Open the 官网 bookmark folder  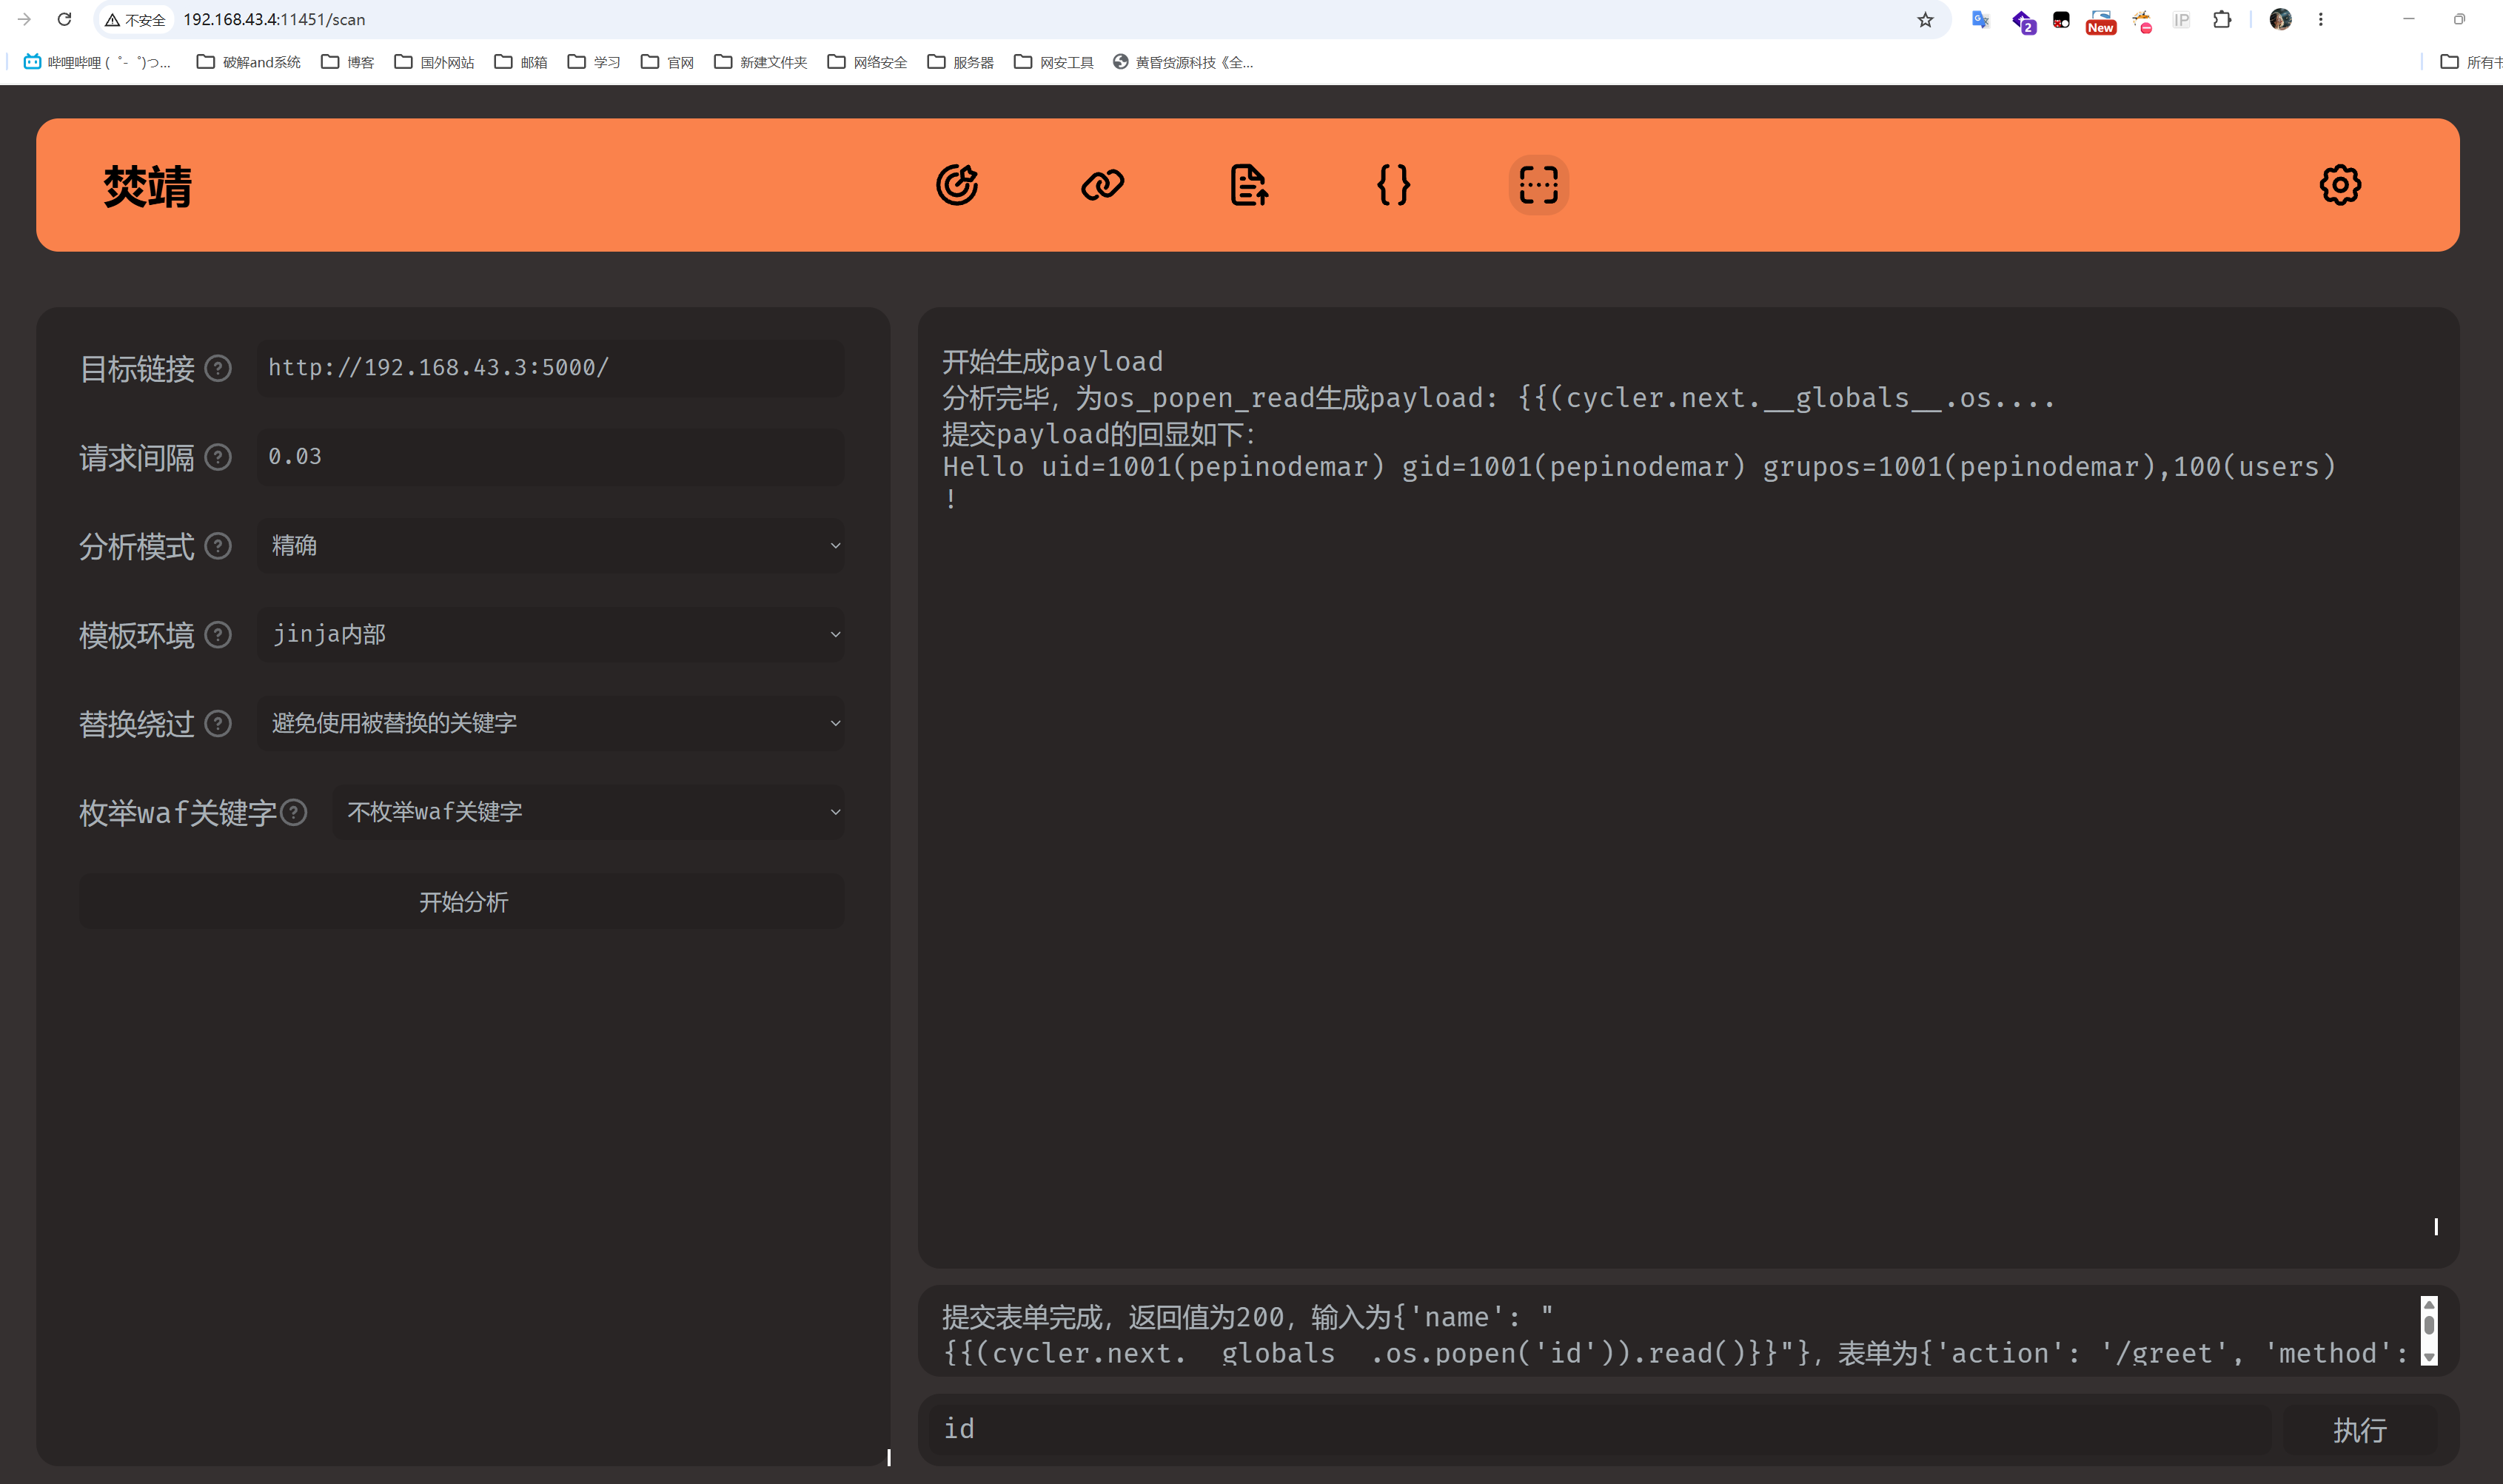pyautogui.click(x=666, y=62)
